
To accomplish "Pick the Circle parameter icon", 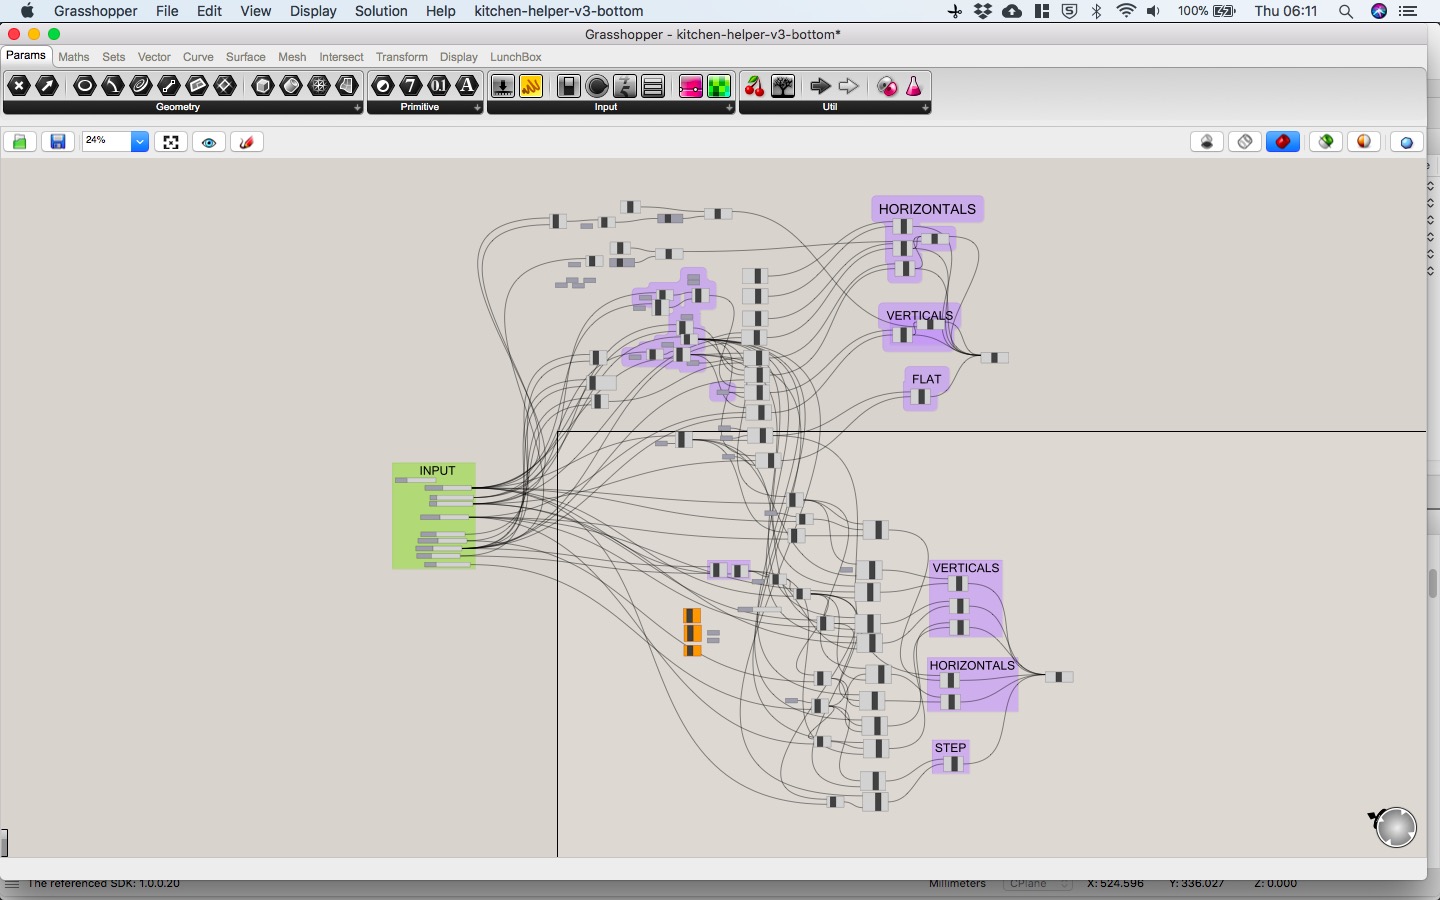I will point(85,86).
